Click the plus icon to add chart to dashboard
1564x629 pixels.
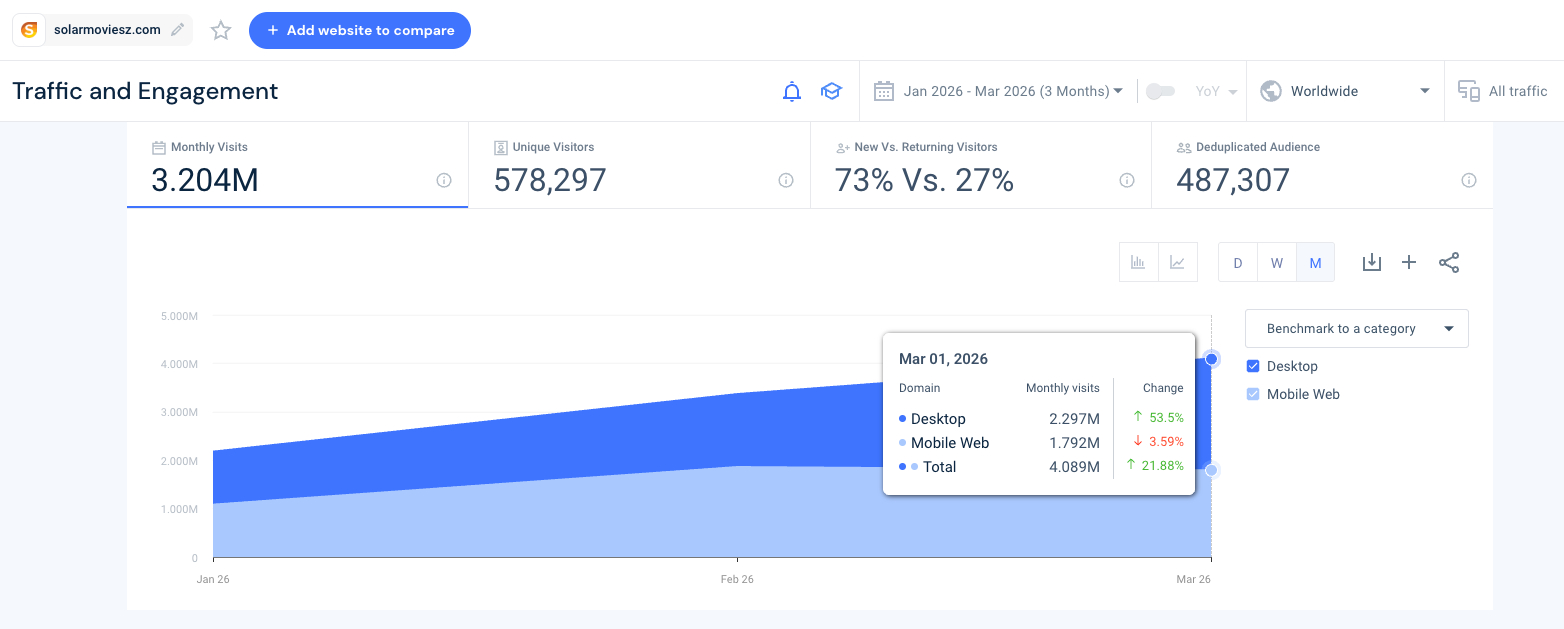tap(1409, 263)
